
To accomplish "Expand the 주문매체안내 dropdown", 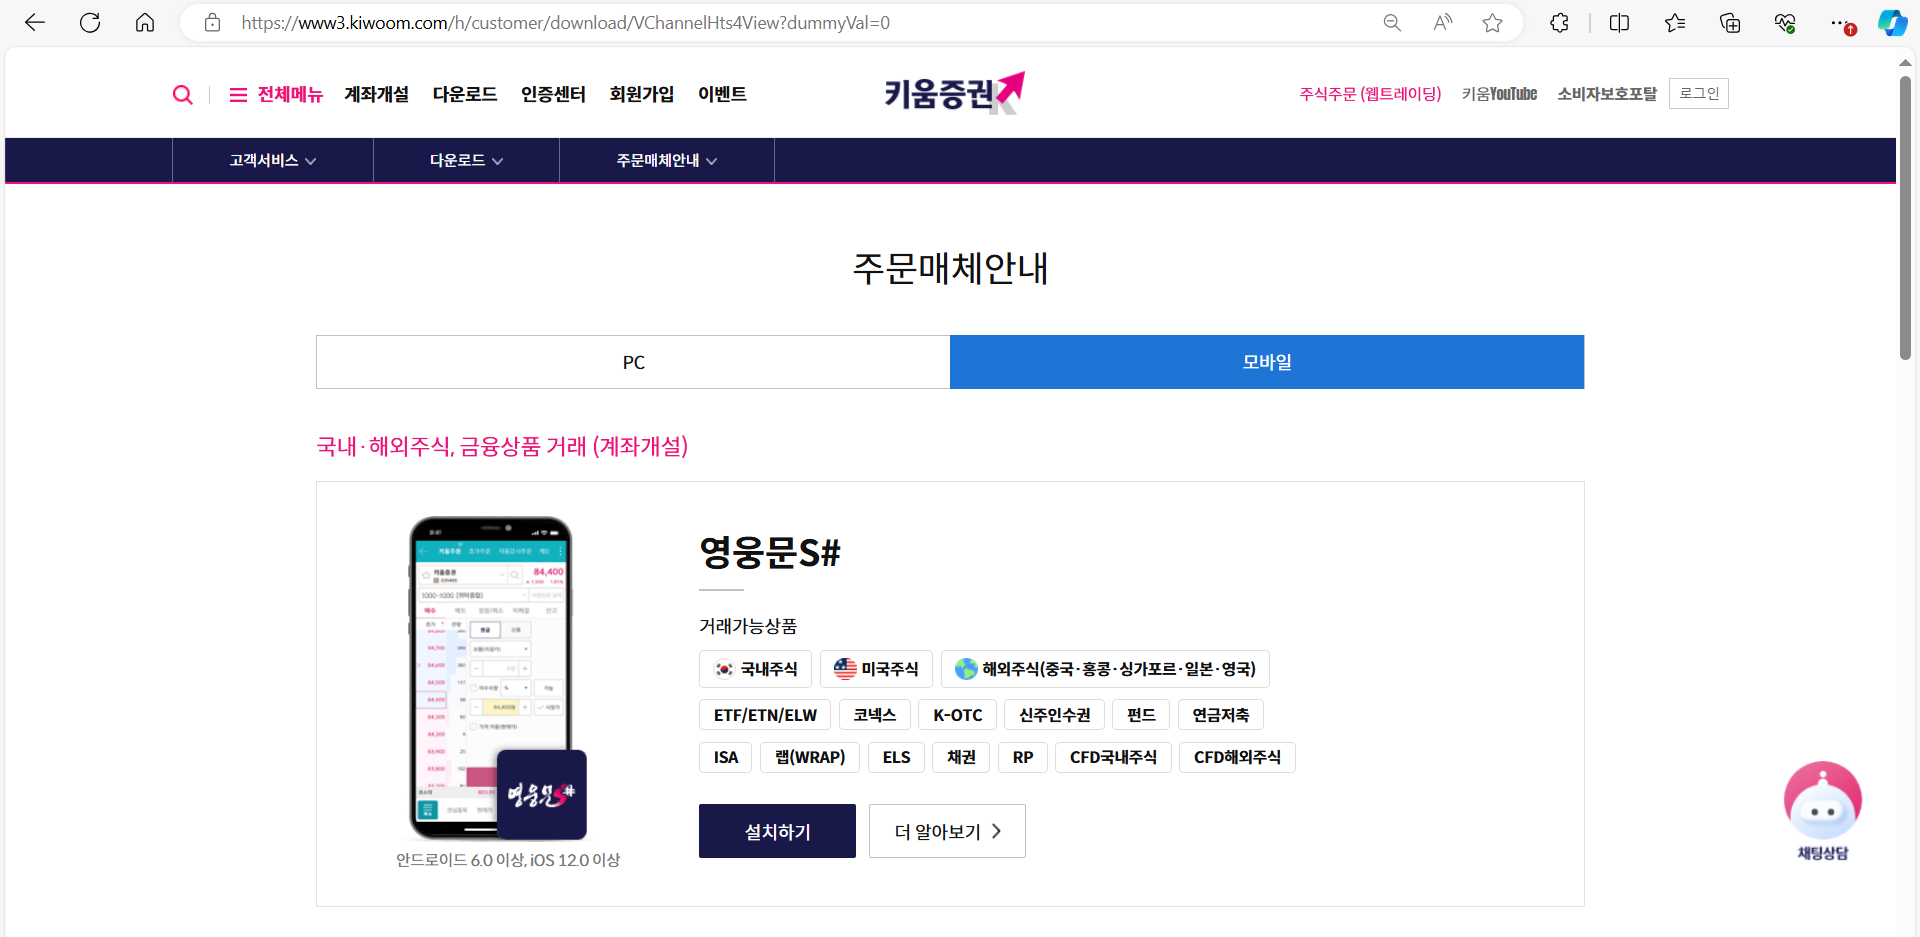I will point(667,160).
